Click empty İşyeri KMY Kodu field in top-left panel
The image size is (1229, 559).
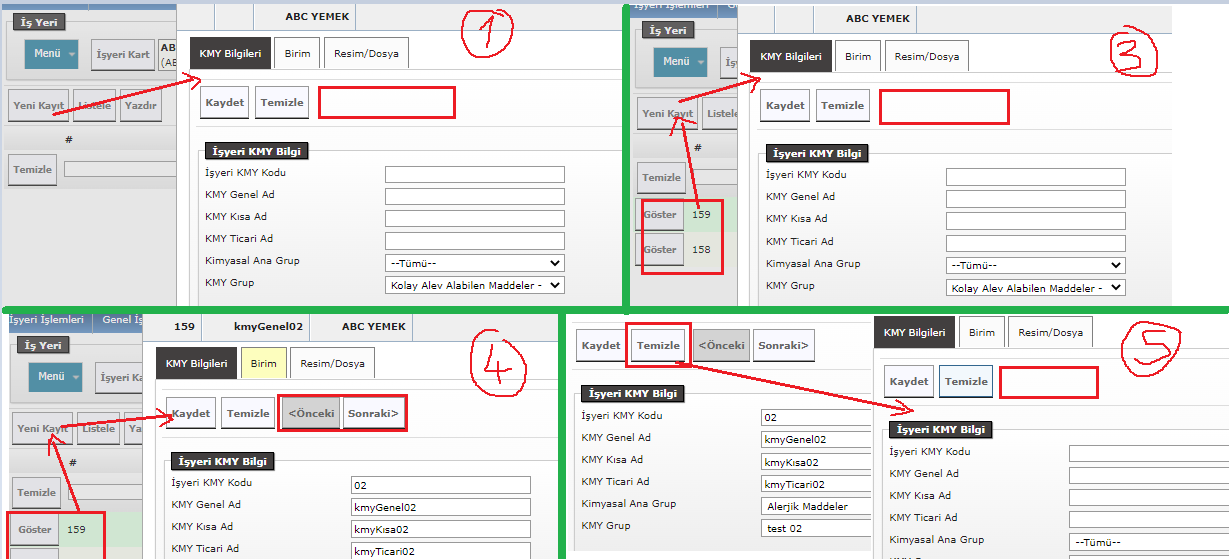click(474, 174)
